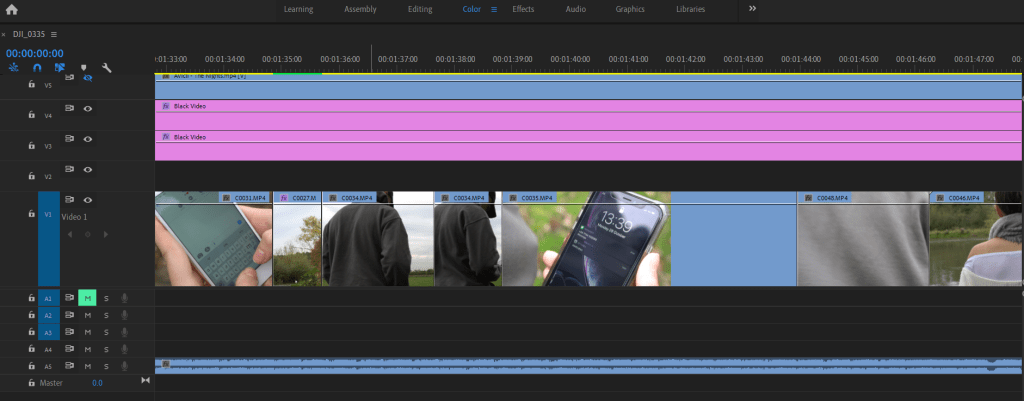Hide V1 track output
The width and height of the screenshot is (1024, 401).
[88, 200]
